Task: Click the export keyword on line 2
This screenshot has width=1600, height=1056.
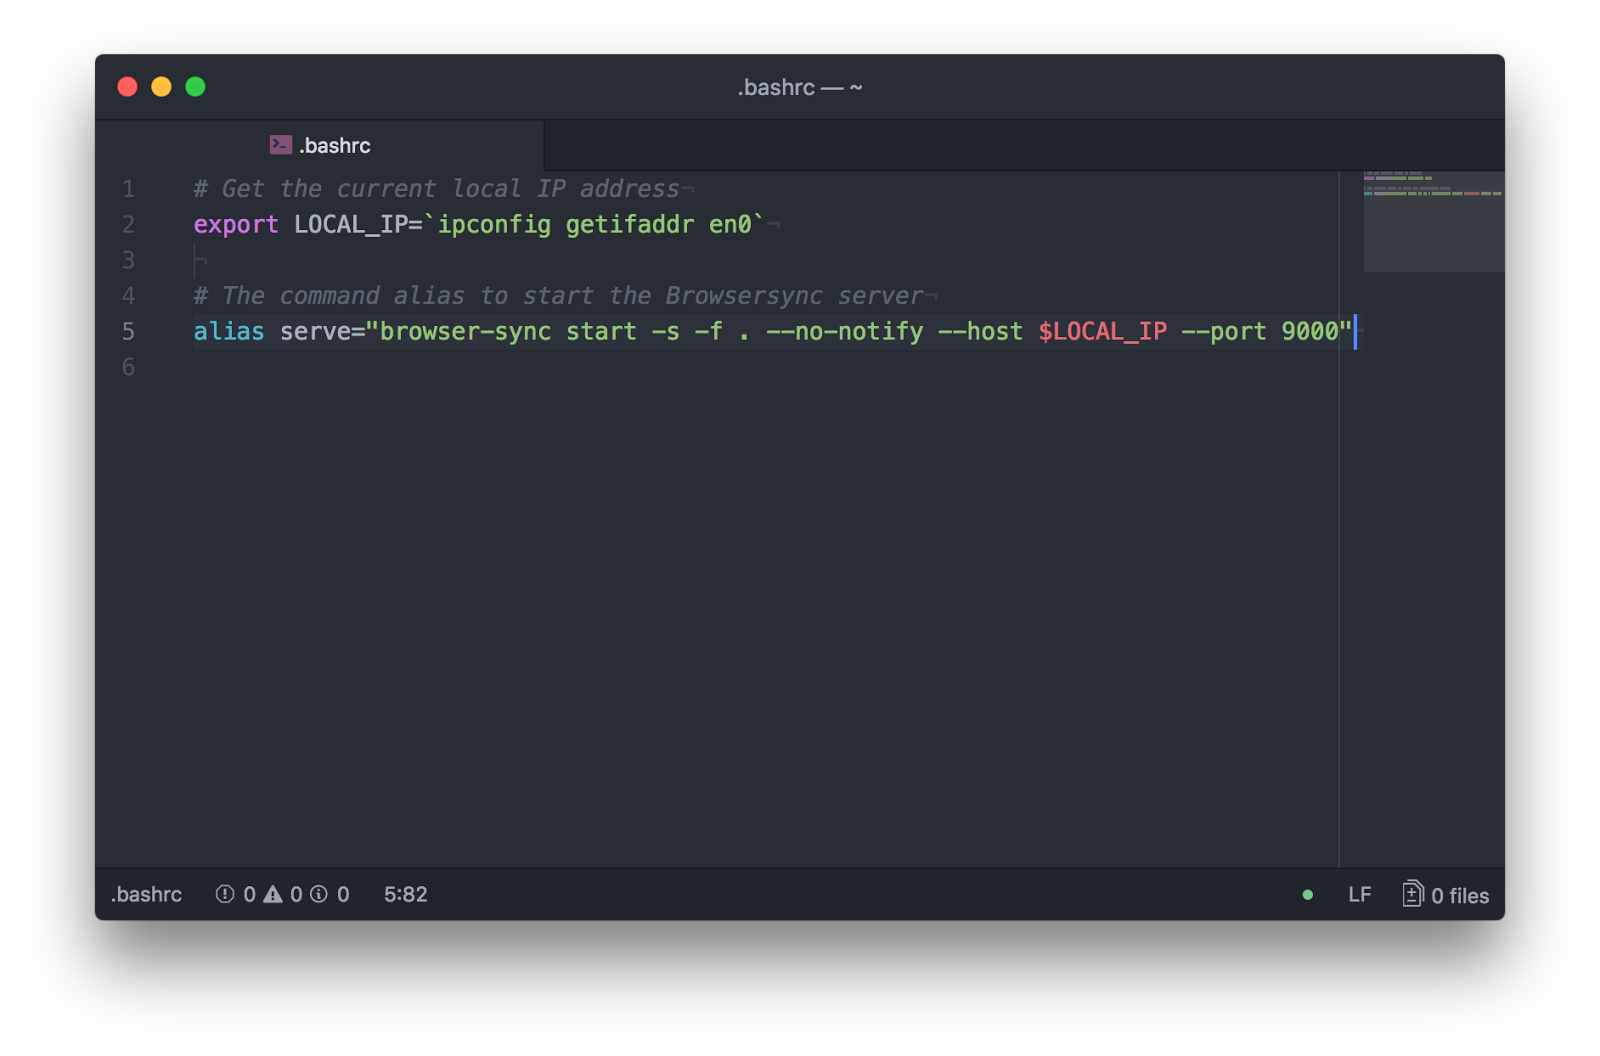Action: (236, 224)
